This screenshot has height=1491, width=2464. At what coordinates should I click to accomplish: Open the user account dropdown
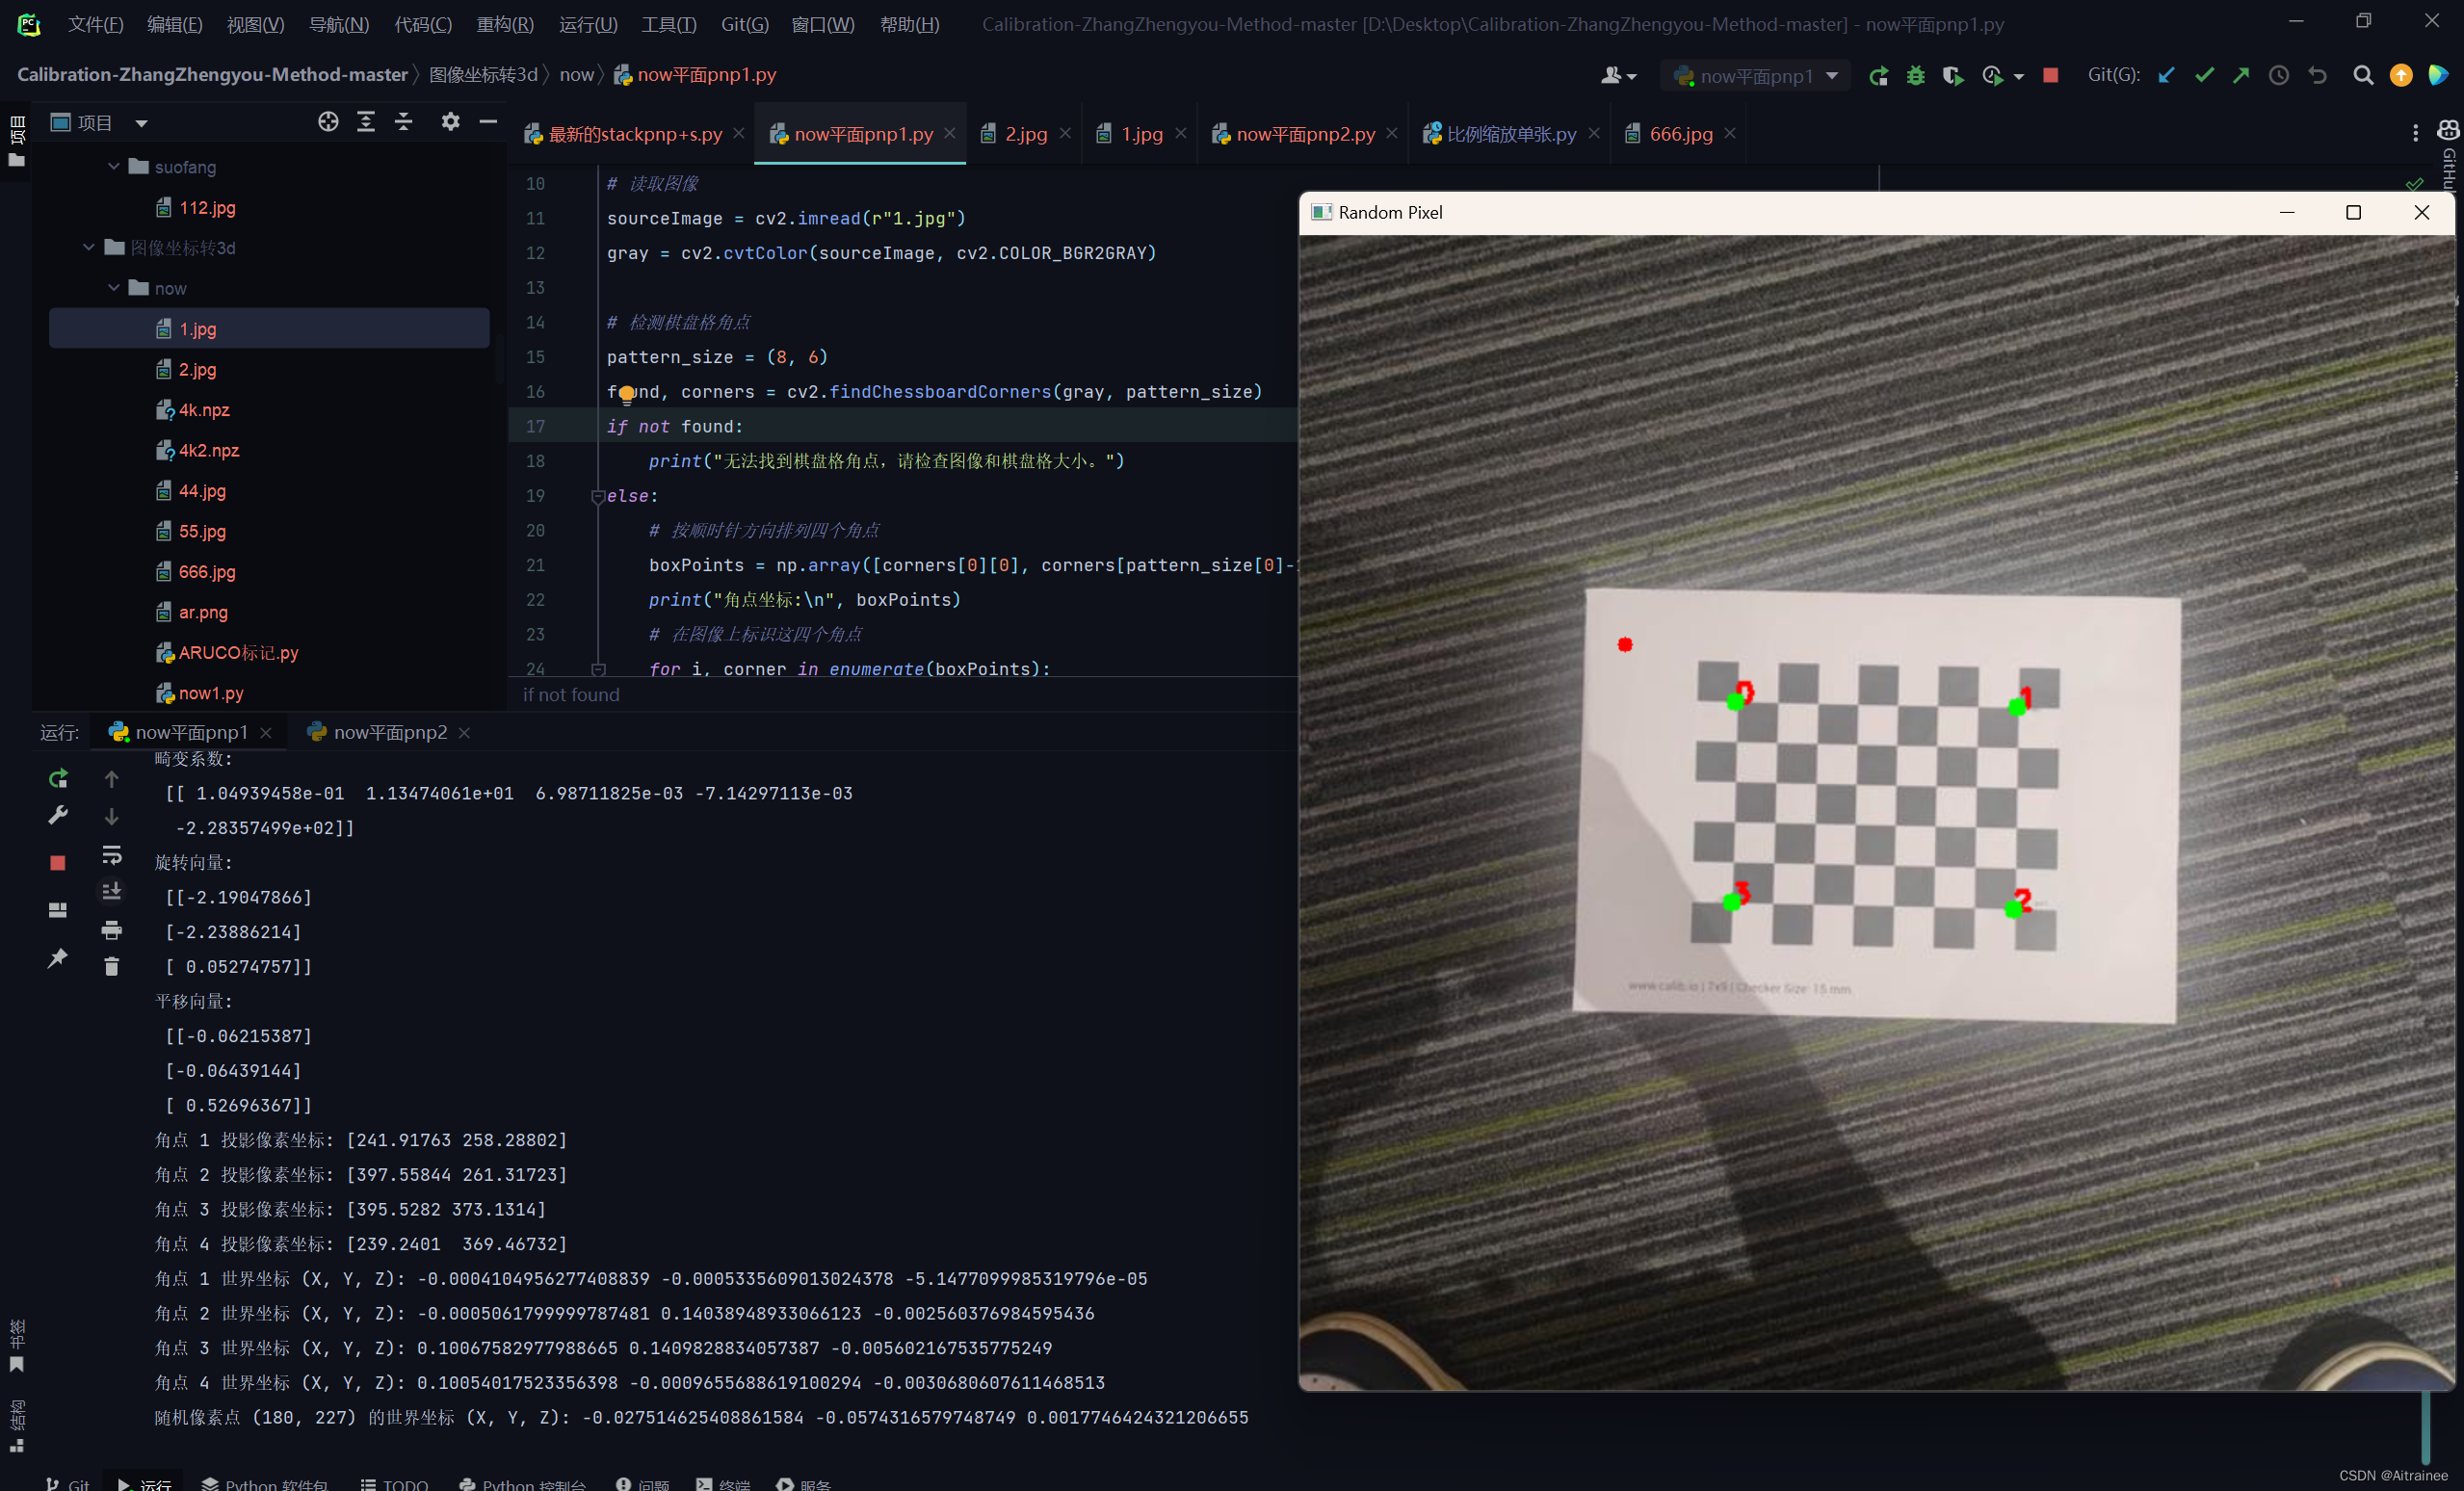pyautogui.click(x=1618, y=76)
